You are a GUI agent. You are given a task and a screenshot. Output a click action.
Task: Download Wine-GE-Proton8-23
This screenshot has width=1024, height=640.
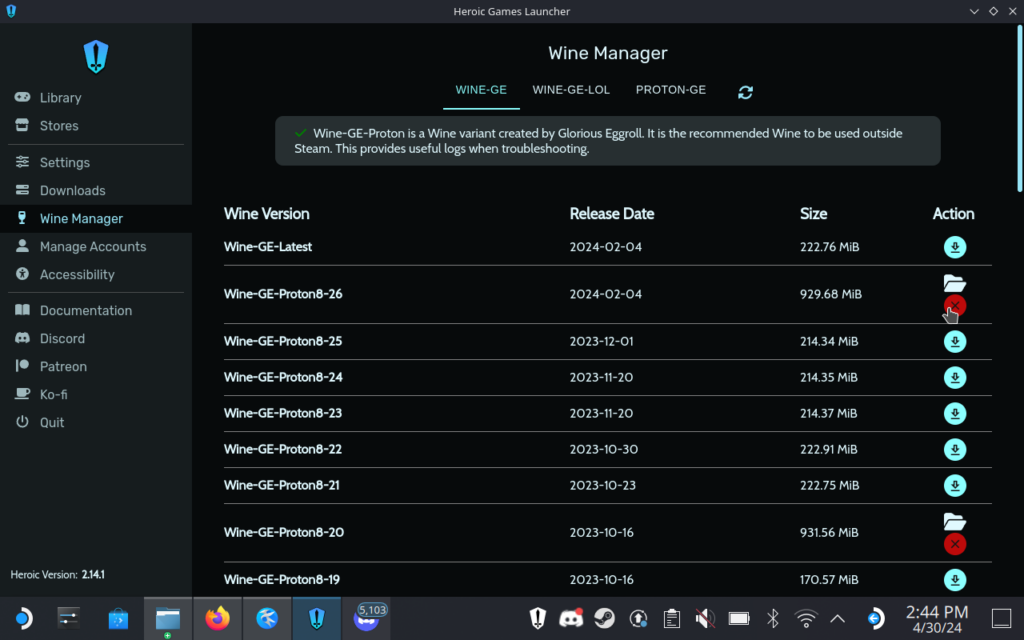click(x=954, y=413)
